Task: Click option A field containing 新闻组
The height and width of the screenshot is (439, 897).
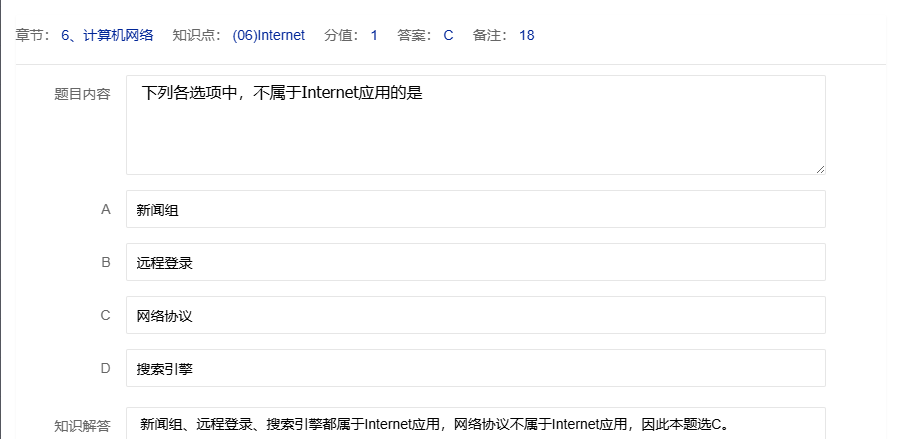Action: pyautogui.click(x=475, y=209)
